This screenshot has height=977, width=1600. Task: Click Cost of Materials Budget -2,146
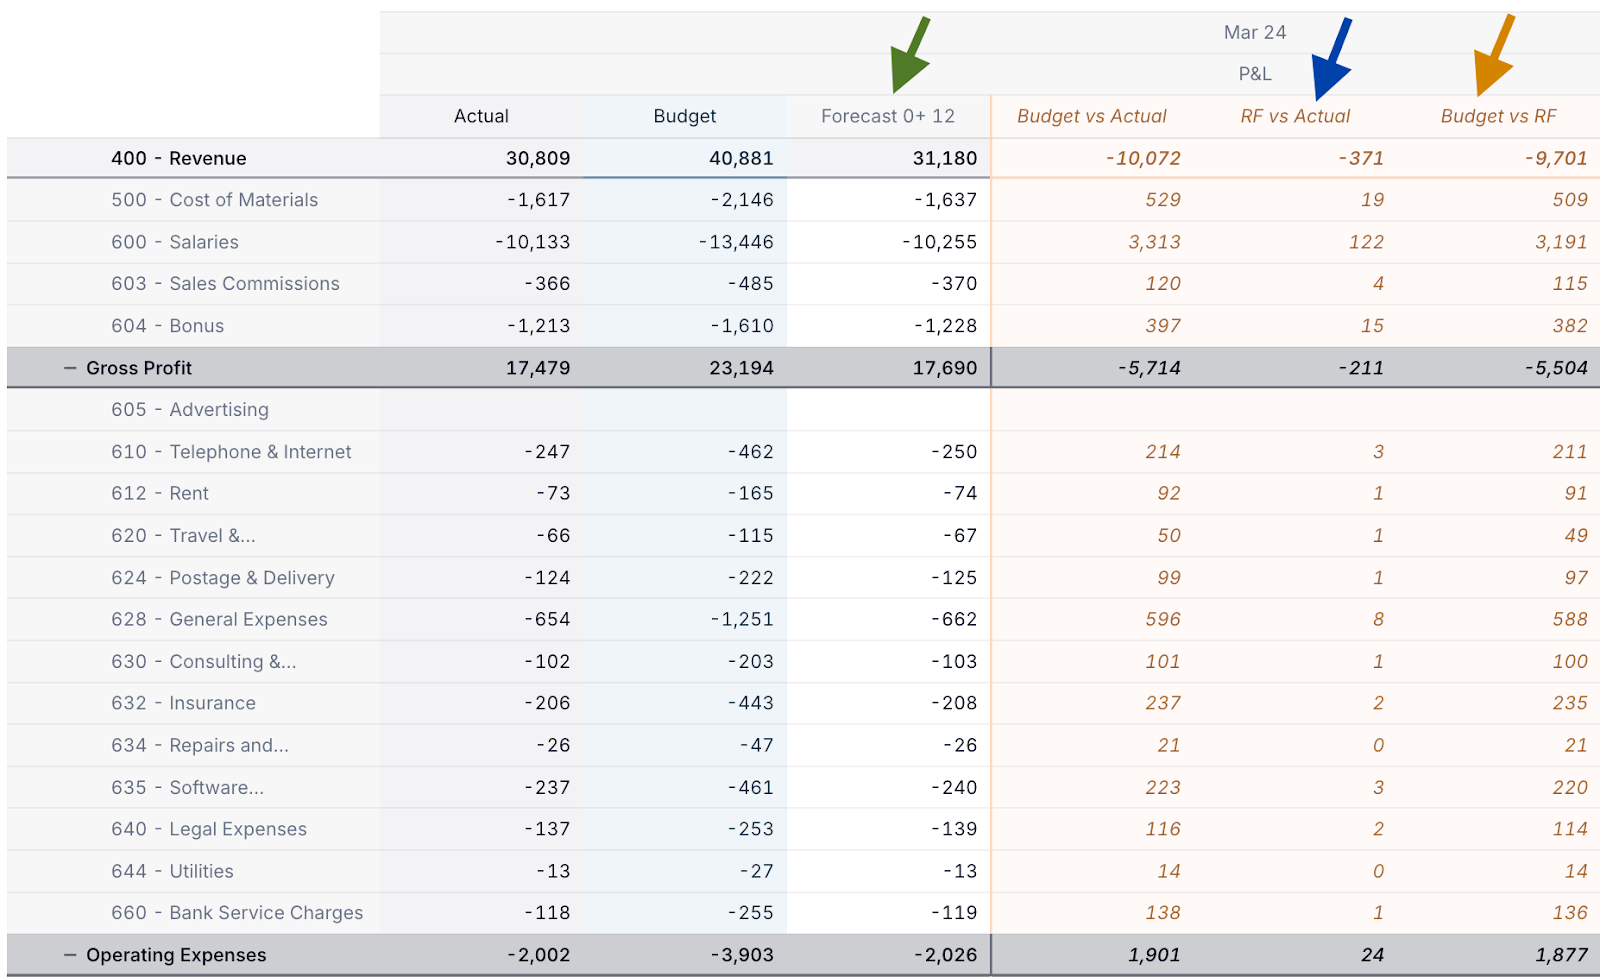(x=742, y=200)
